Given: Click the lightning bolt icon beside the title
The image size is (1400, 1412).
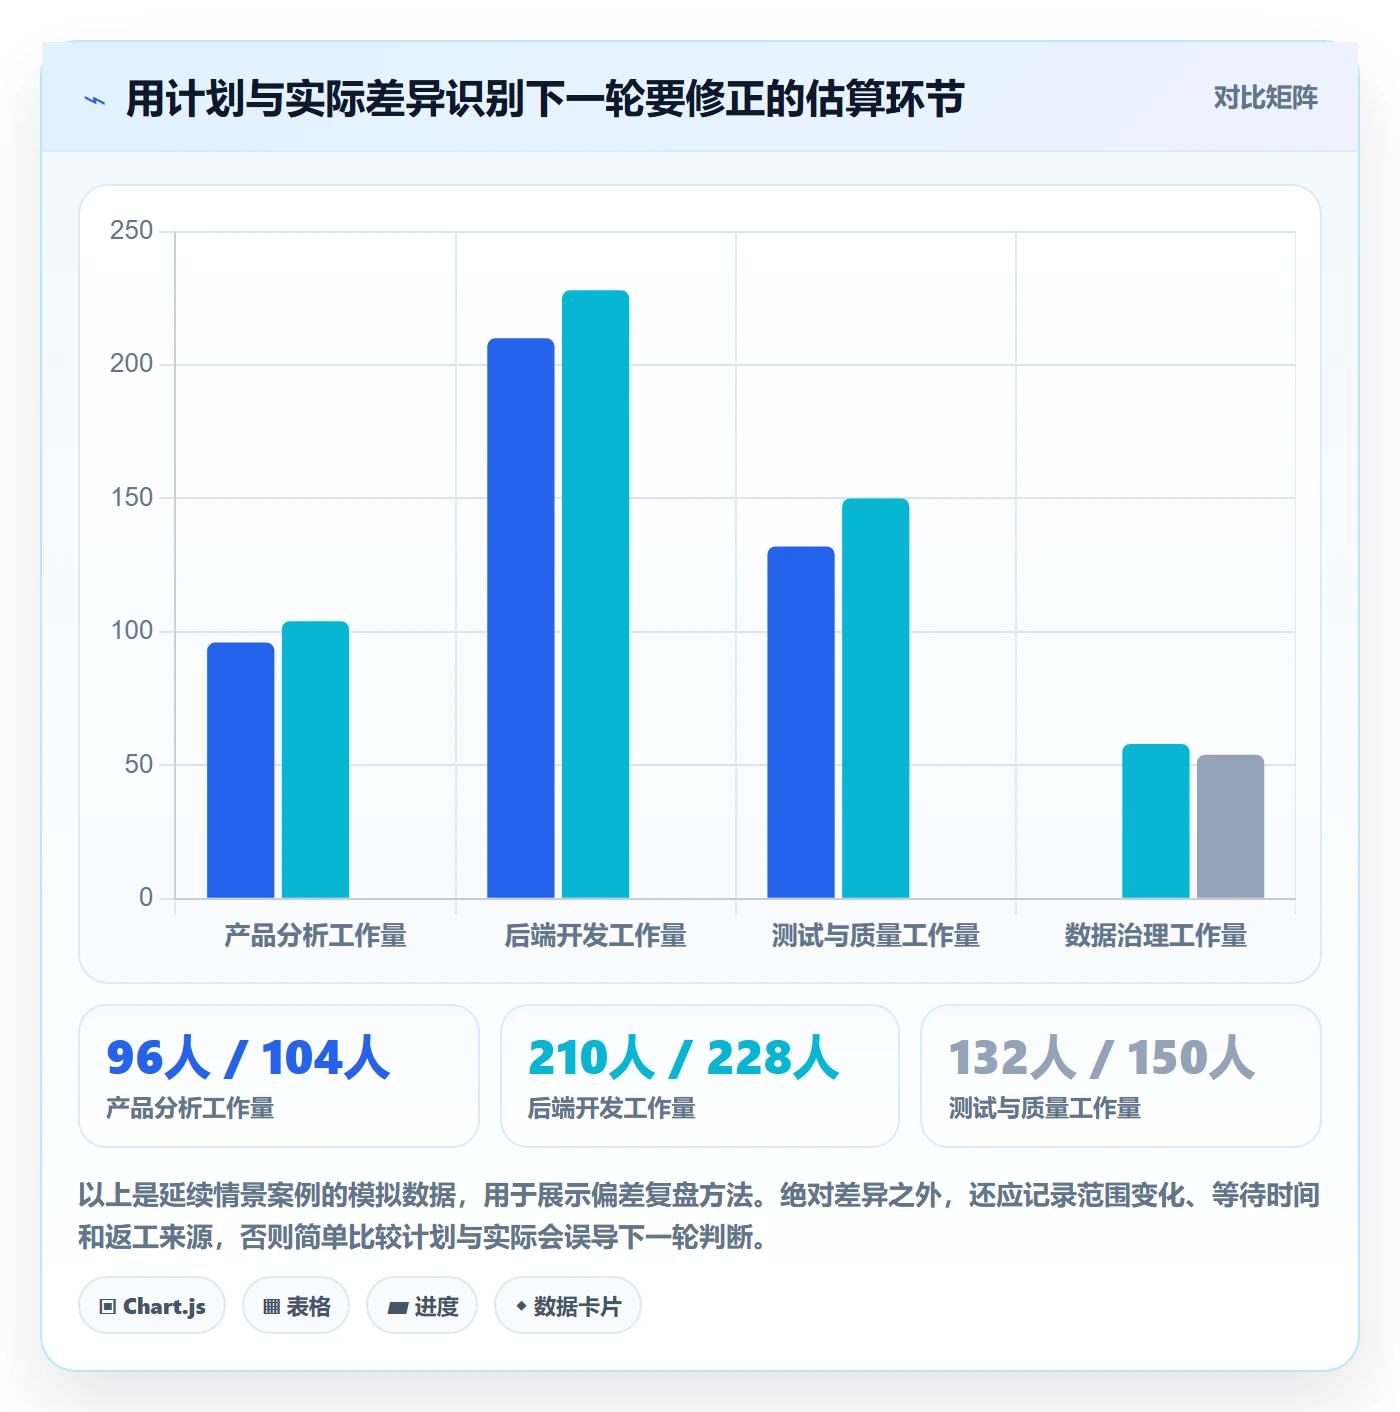Looking at the screenshot, I should point(95,100).
